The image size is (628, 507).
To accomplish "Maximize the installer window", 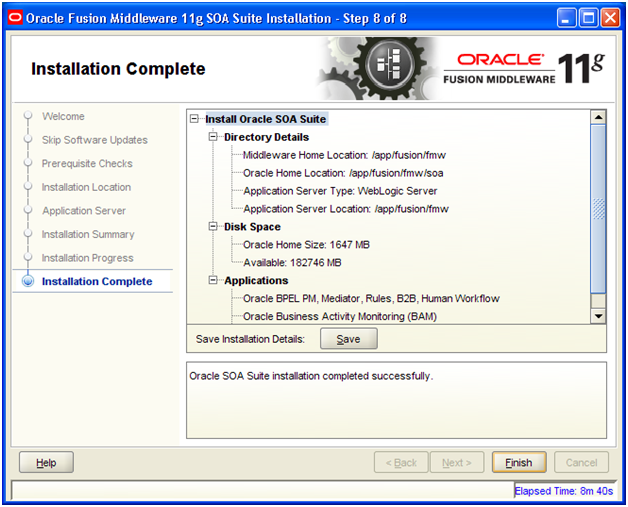I will (x=588, y=18).
